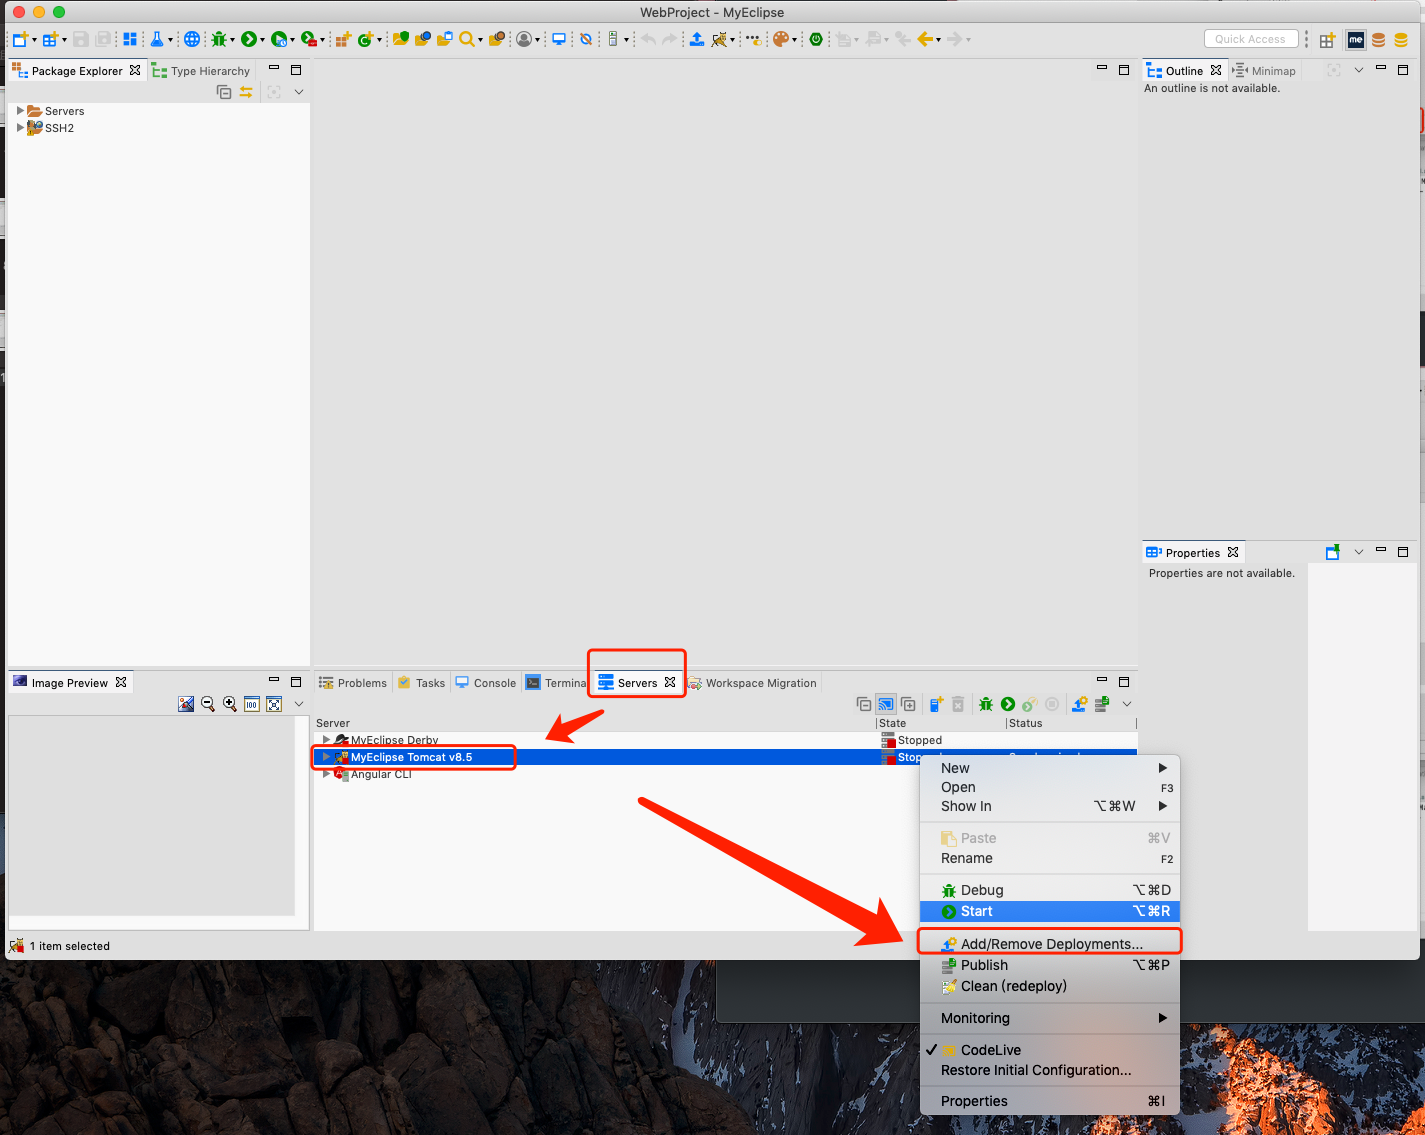The image size is (1425, 1135).
Task: Click the Quick Access search field
Action: point(1250,39)
